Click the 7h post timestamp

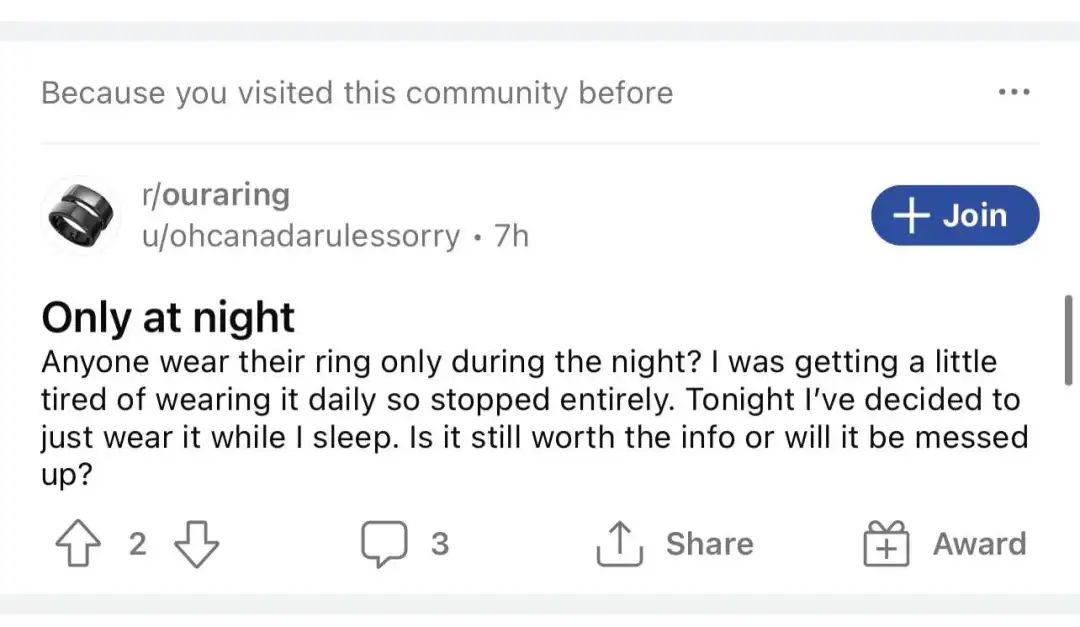(x=511, y=237)
